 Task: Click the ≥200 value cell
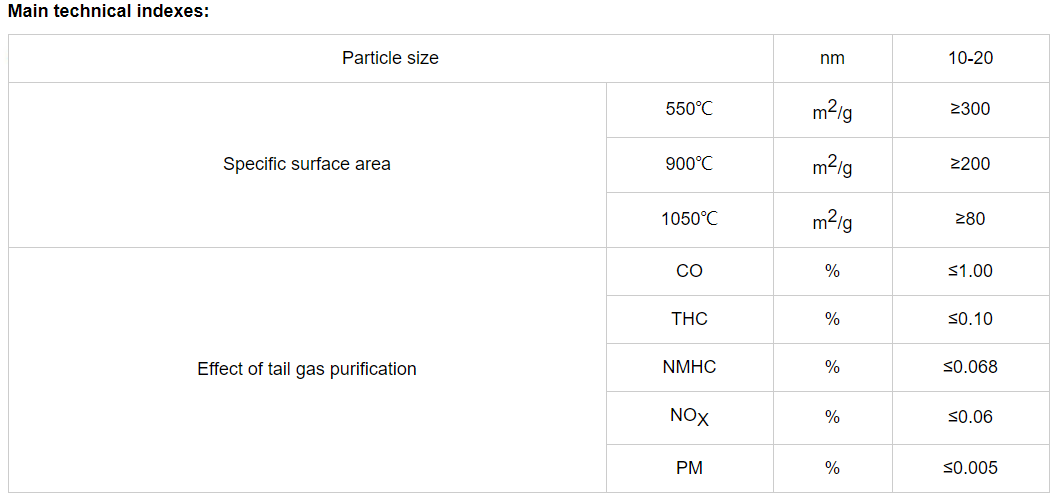[x=970, y=165]
